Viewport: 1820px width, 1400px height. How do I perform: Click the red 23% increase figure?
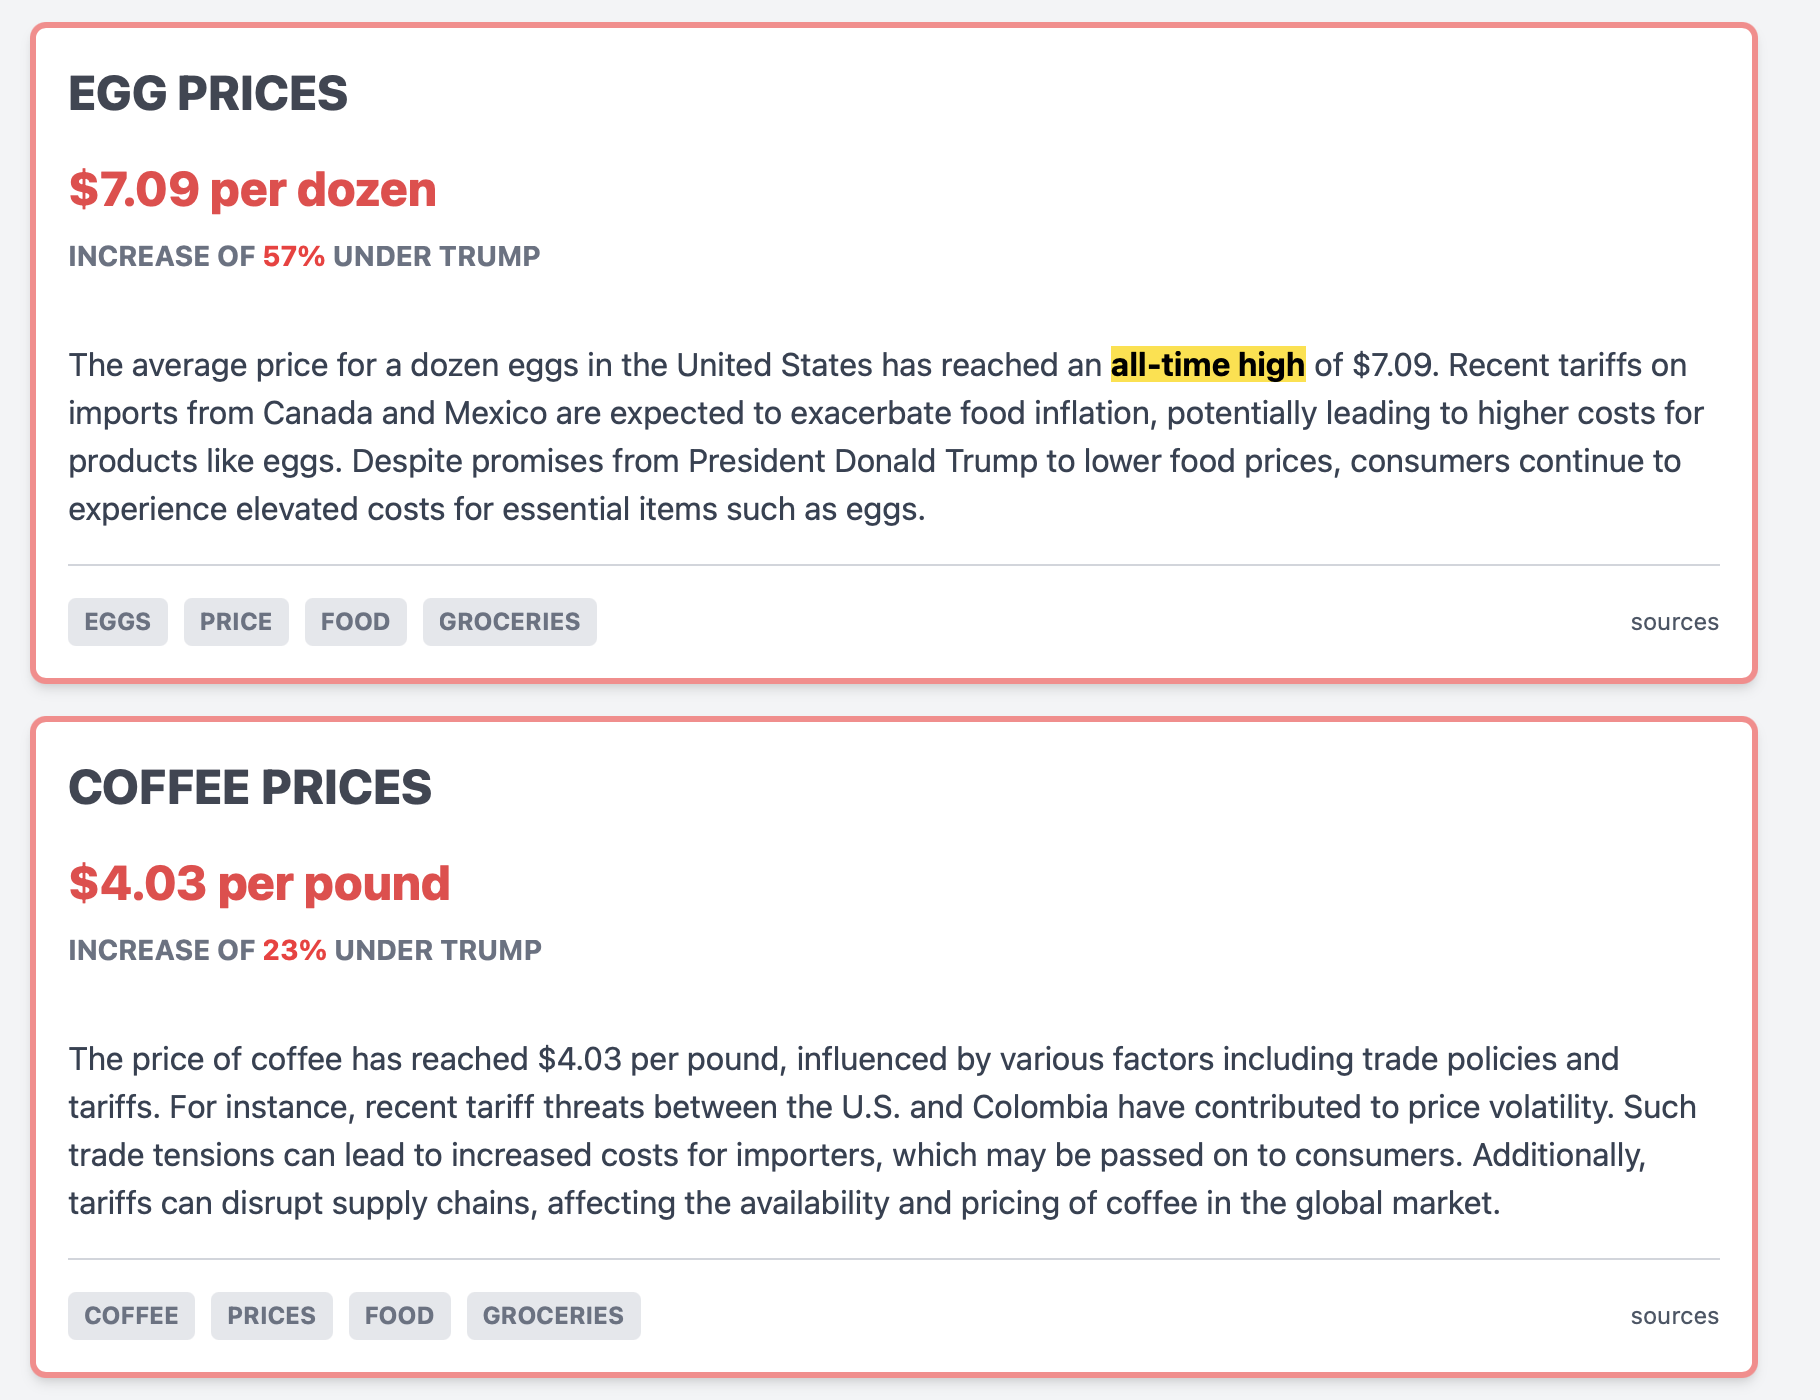(x=294, y=951)
